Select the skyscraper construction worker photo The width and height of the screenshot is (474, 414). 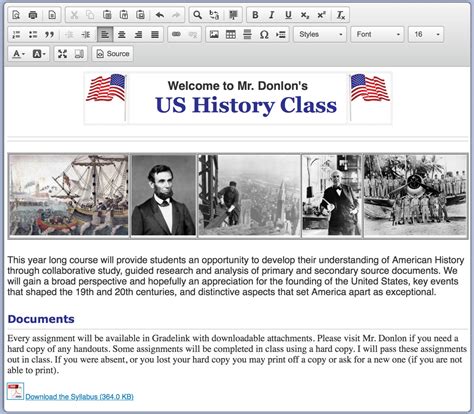(249, 196)
